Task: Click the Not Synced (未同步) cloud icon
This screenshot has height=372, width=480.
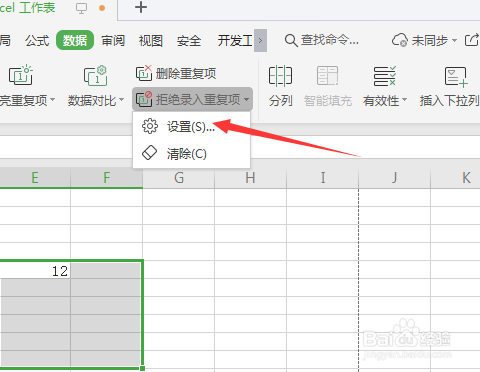Action: pos(400,40)
